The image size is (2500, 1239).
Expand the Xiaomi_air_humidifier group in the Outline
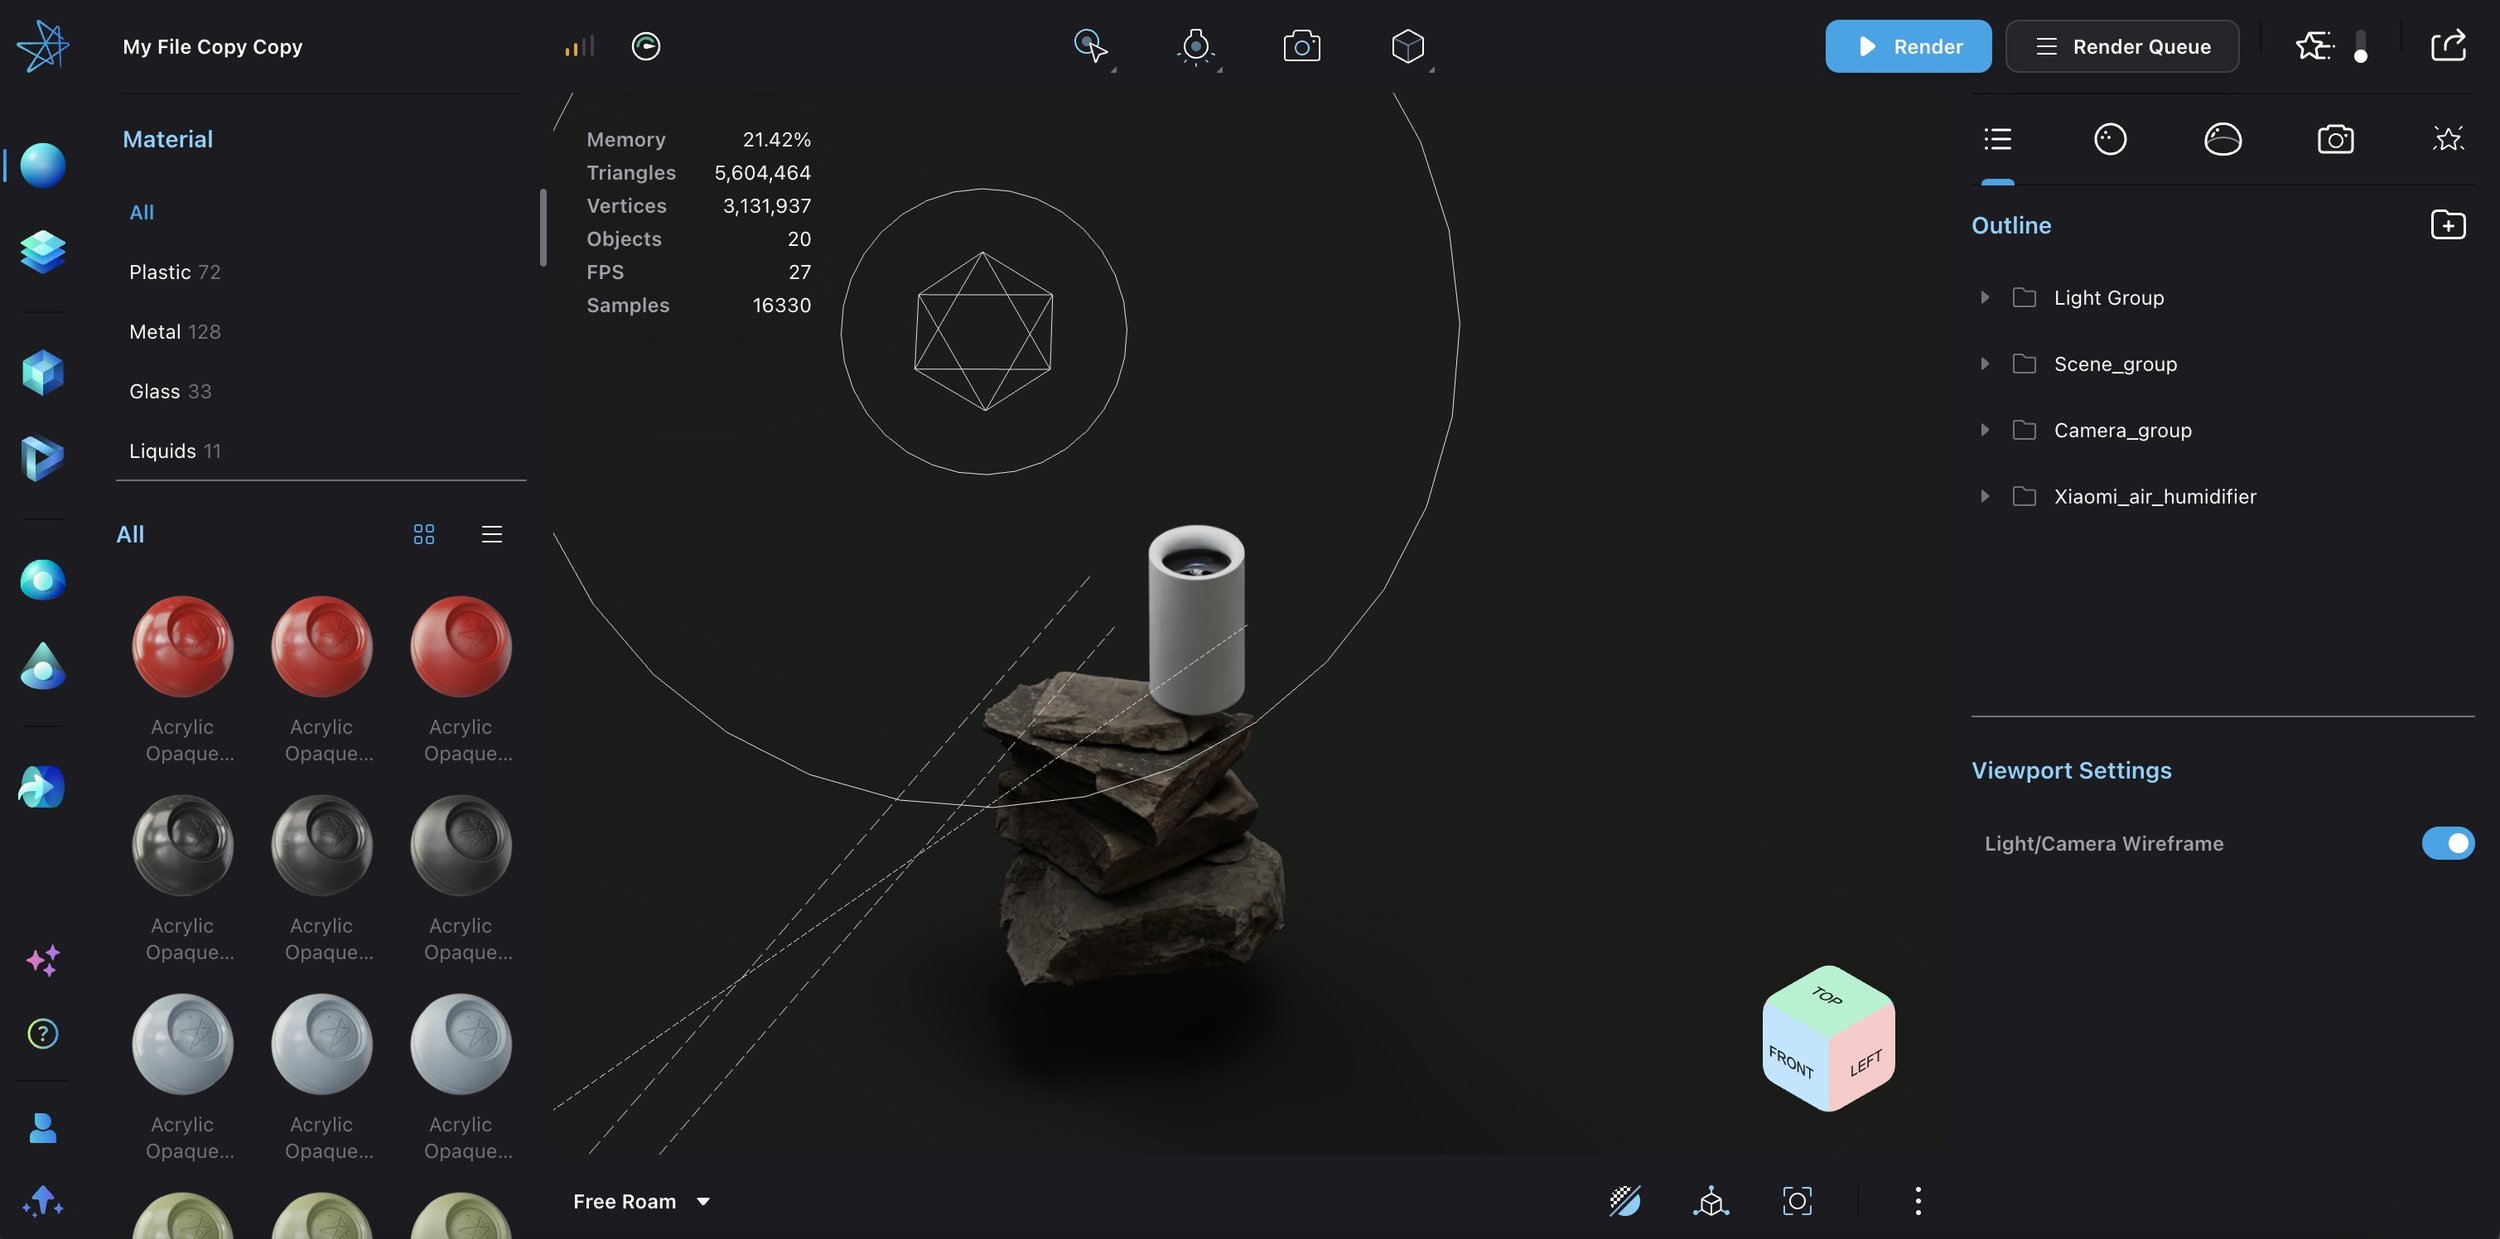pos(1985,496)
